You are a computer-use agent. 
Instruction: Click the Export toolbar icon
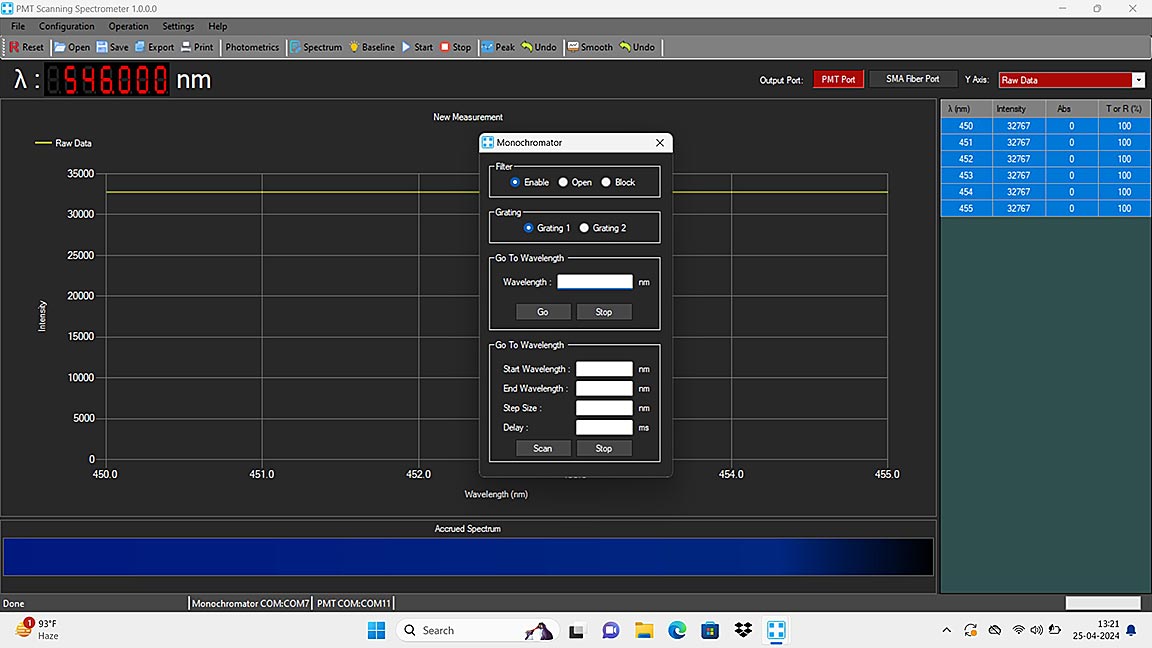(x=140, y=47)
